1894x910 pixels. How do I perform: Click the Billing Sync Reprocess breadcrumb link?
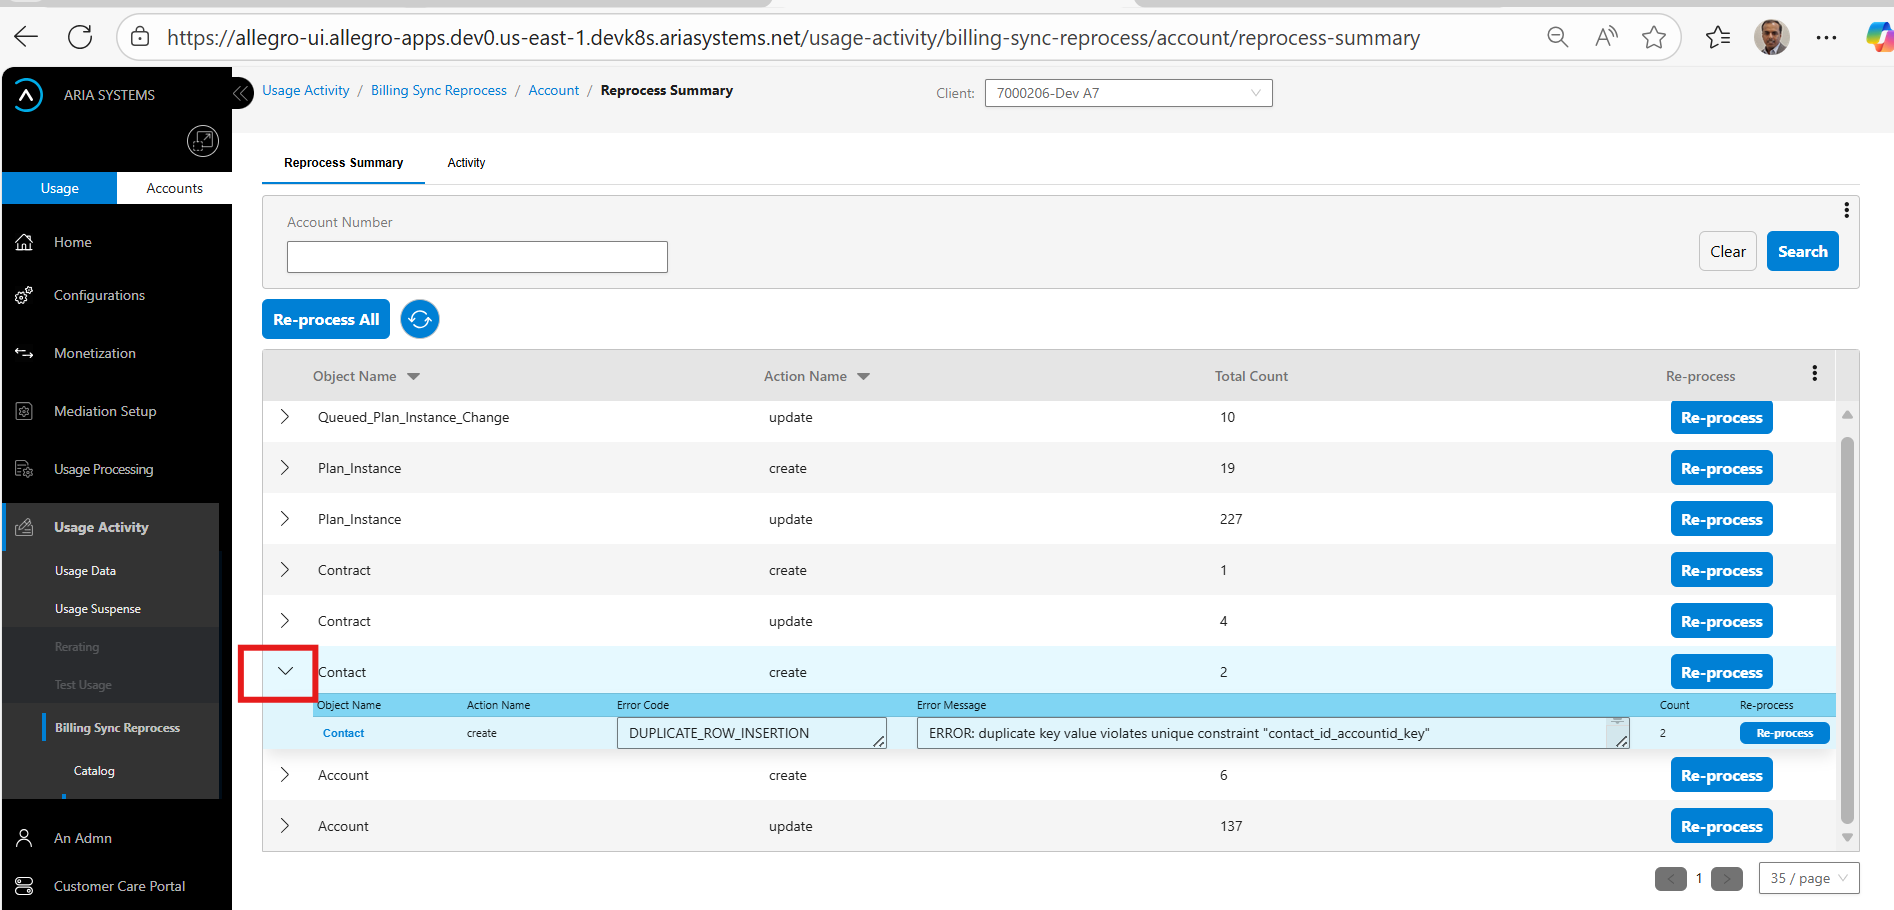click(438, 90)
